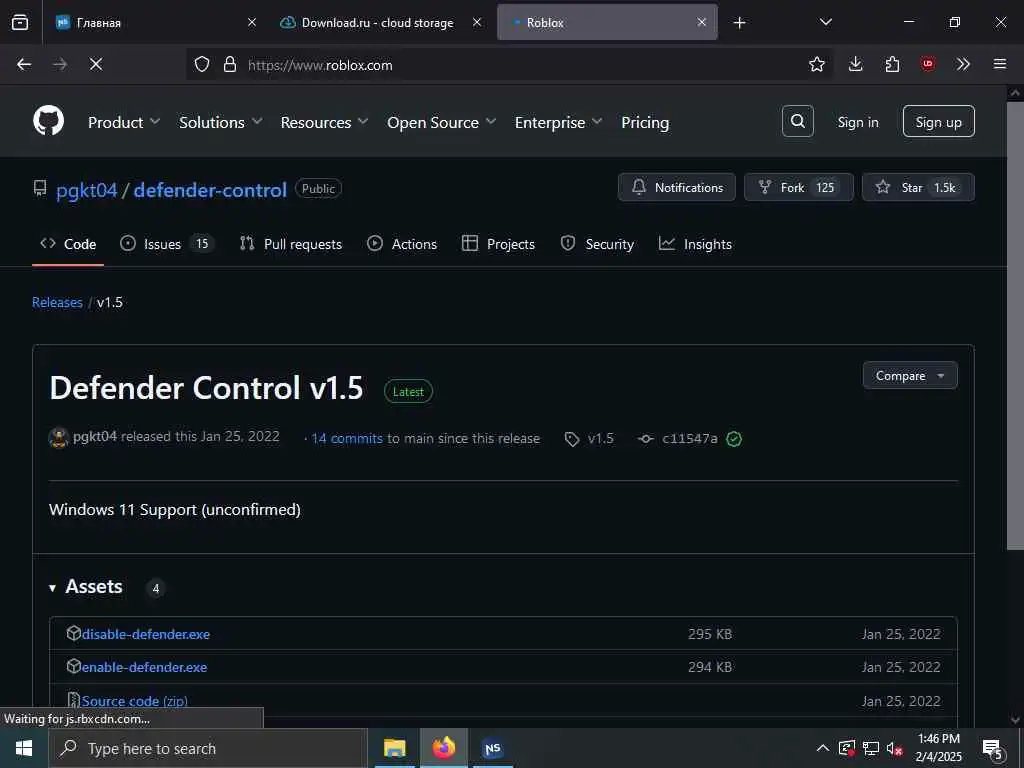Click the Sign up button
Image resolution: width=1024 pixels, height=768 pixels.
point(938,121)
